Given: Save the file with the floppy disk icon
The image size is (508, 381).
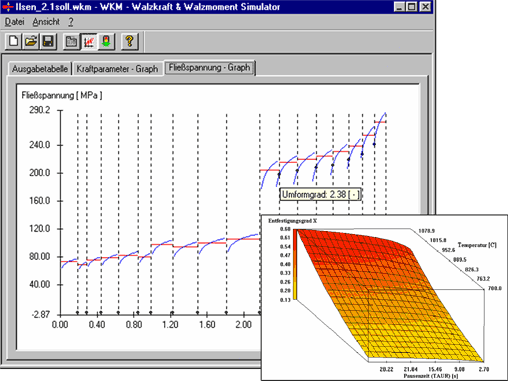Looking at the screenshot, I should [x=48, y=41].
